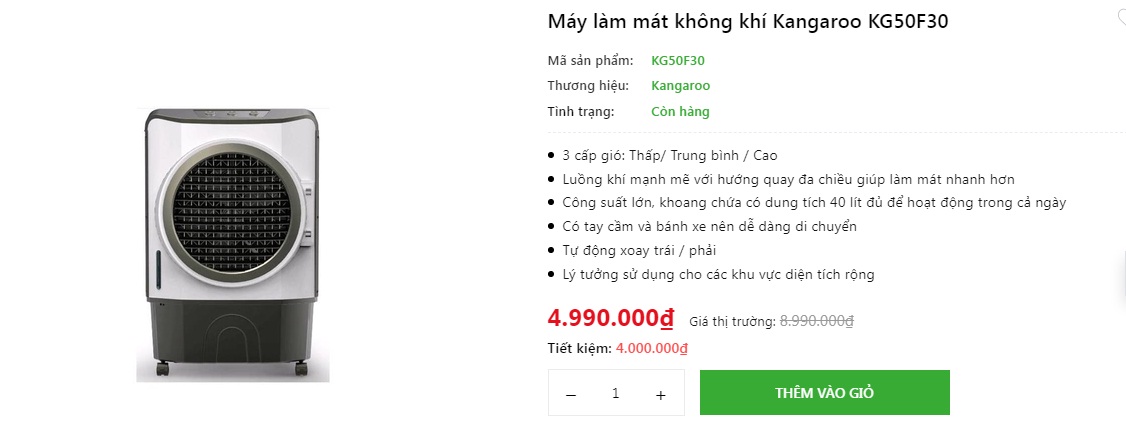This screenshot has height=429, width=1126.
Task: Click the 4.000.000đ savings amount
Action: coord(652,348)
